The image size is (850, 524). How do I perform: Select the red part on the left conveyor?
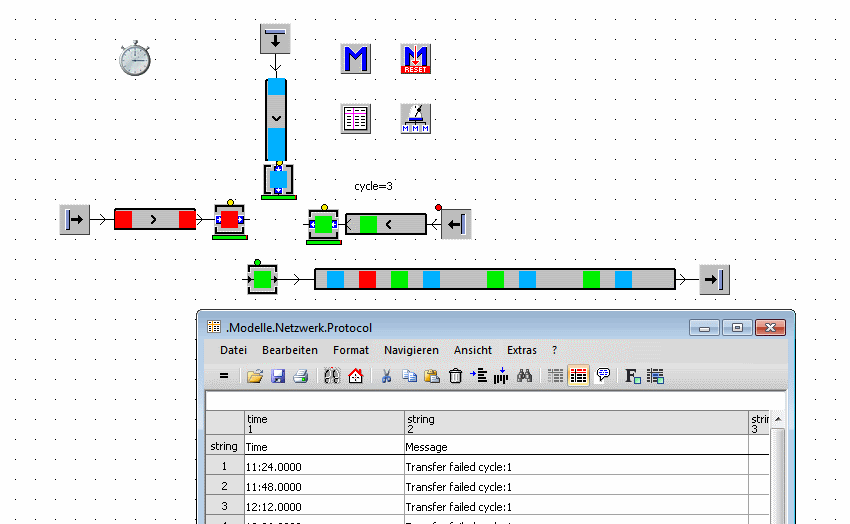coord(124,219)
